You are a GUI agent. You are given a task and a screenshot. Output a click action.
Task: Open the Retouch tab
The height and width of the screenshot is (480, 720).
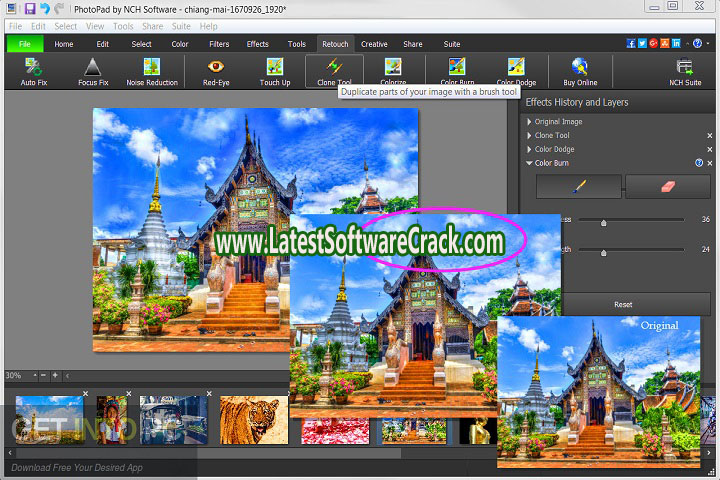pos(335,44)
